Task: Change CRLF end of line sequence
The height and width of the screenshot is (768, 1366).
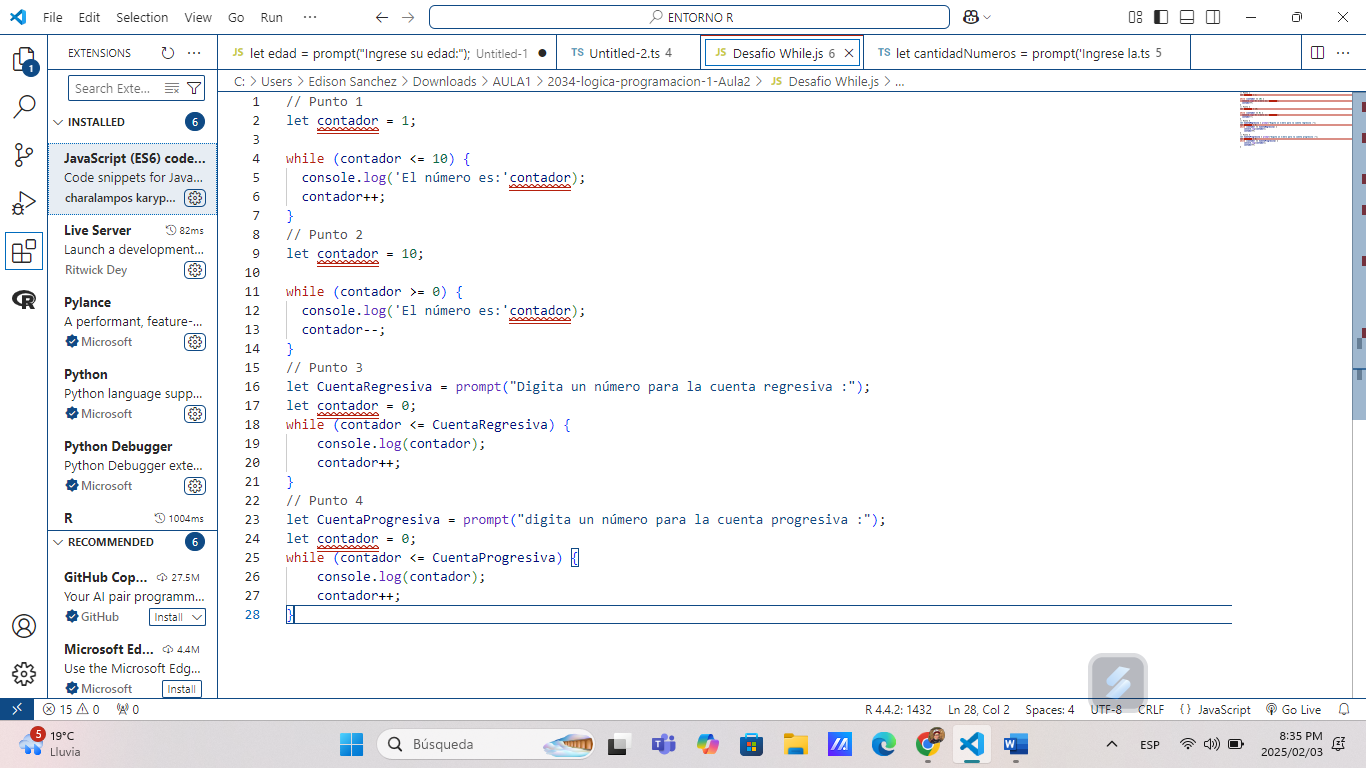Action: pyautogui.click(x=1151, y=709)
